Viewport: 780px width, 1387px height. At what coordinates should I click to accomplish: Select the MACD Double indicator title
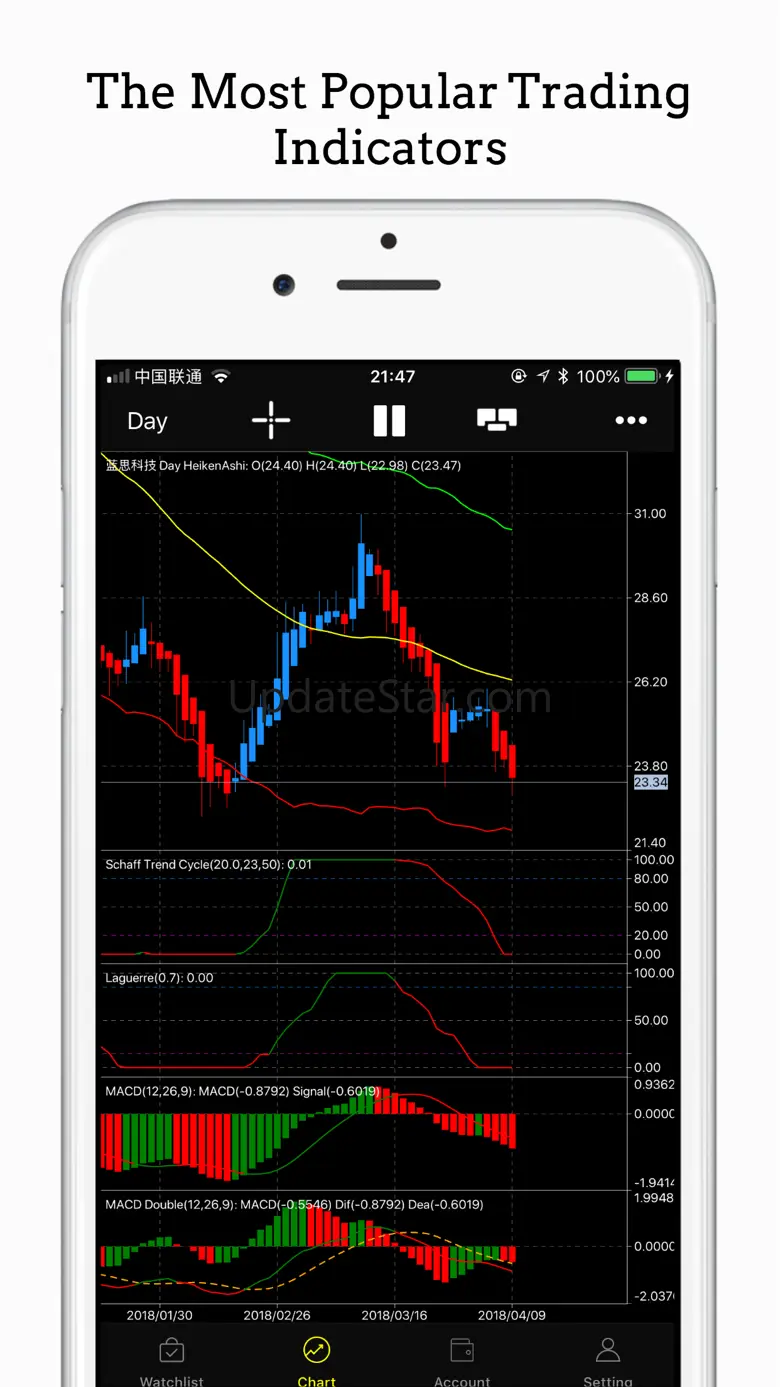[294, 1205]
